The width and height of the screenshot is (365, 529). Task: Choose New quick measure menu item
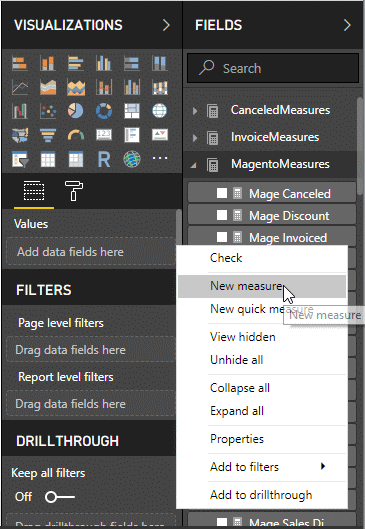pos(262,309)
